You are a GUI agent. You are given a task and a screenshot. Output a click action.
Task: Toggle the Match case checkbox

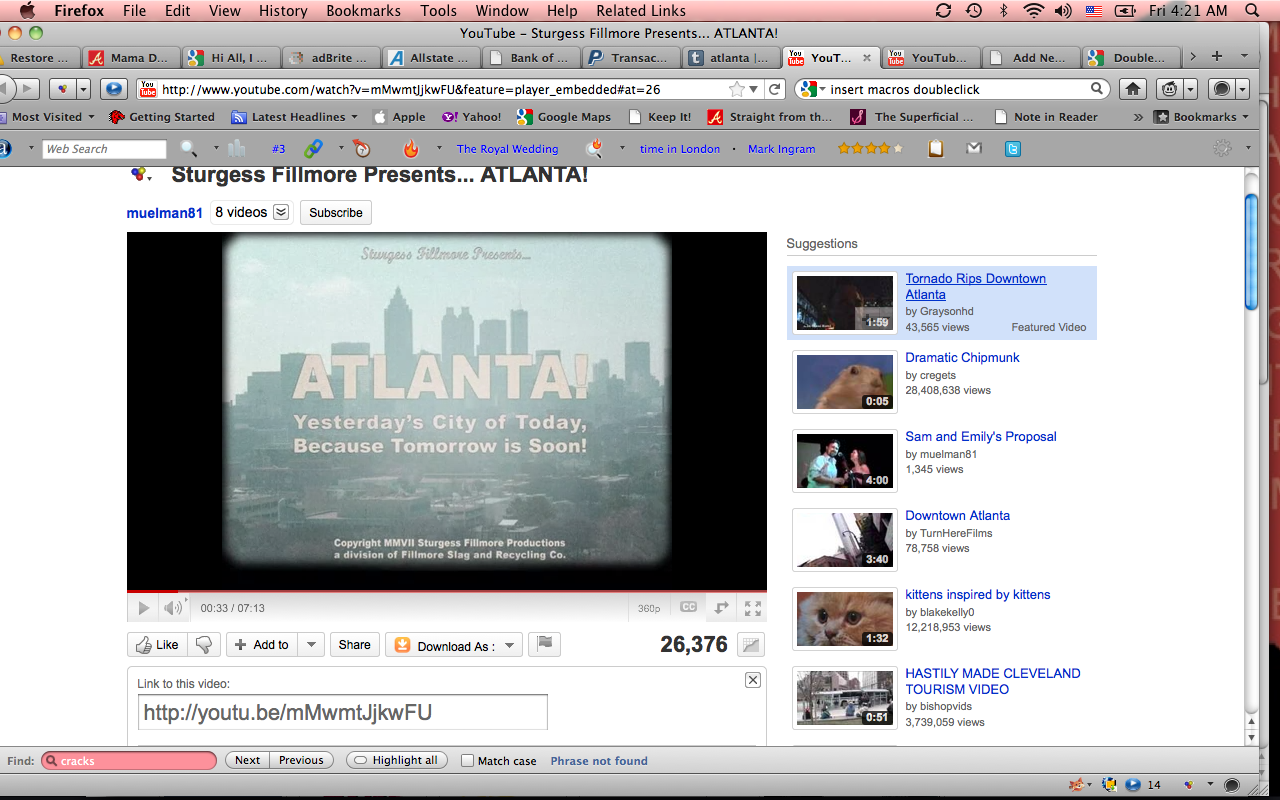click(x=467, y=761)
